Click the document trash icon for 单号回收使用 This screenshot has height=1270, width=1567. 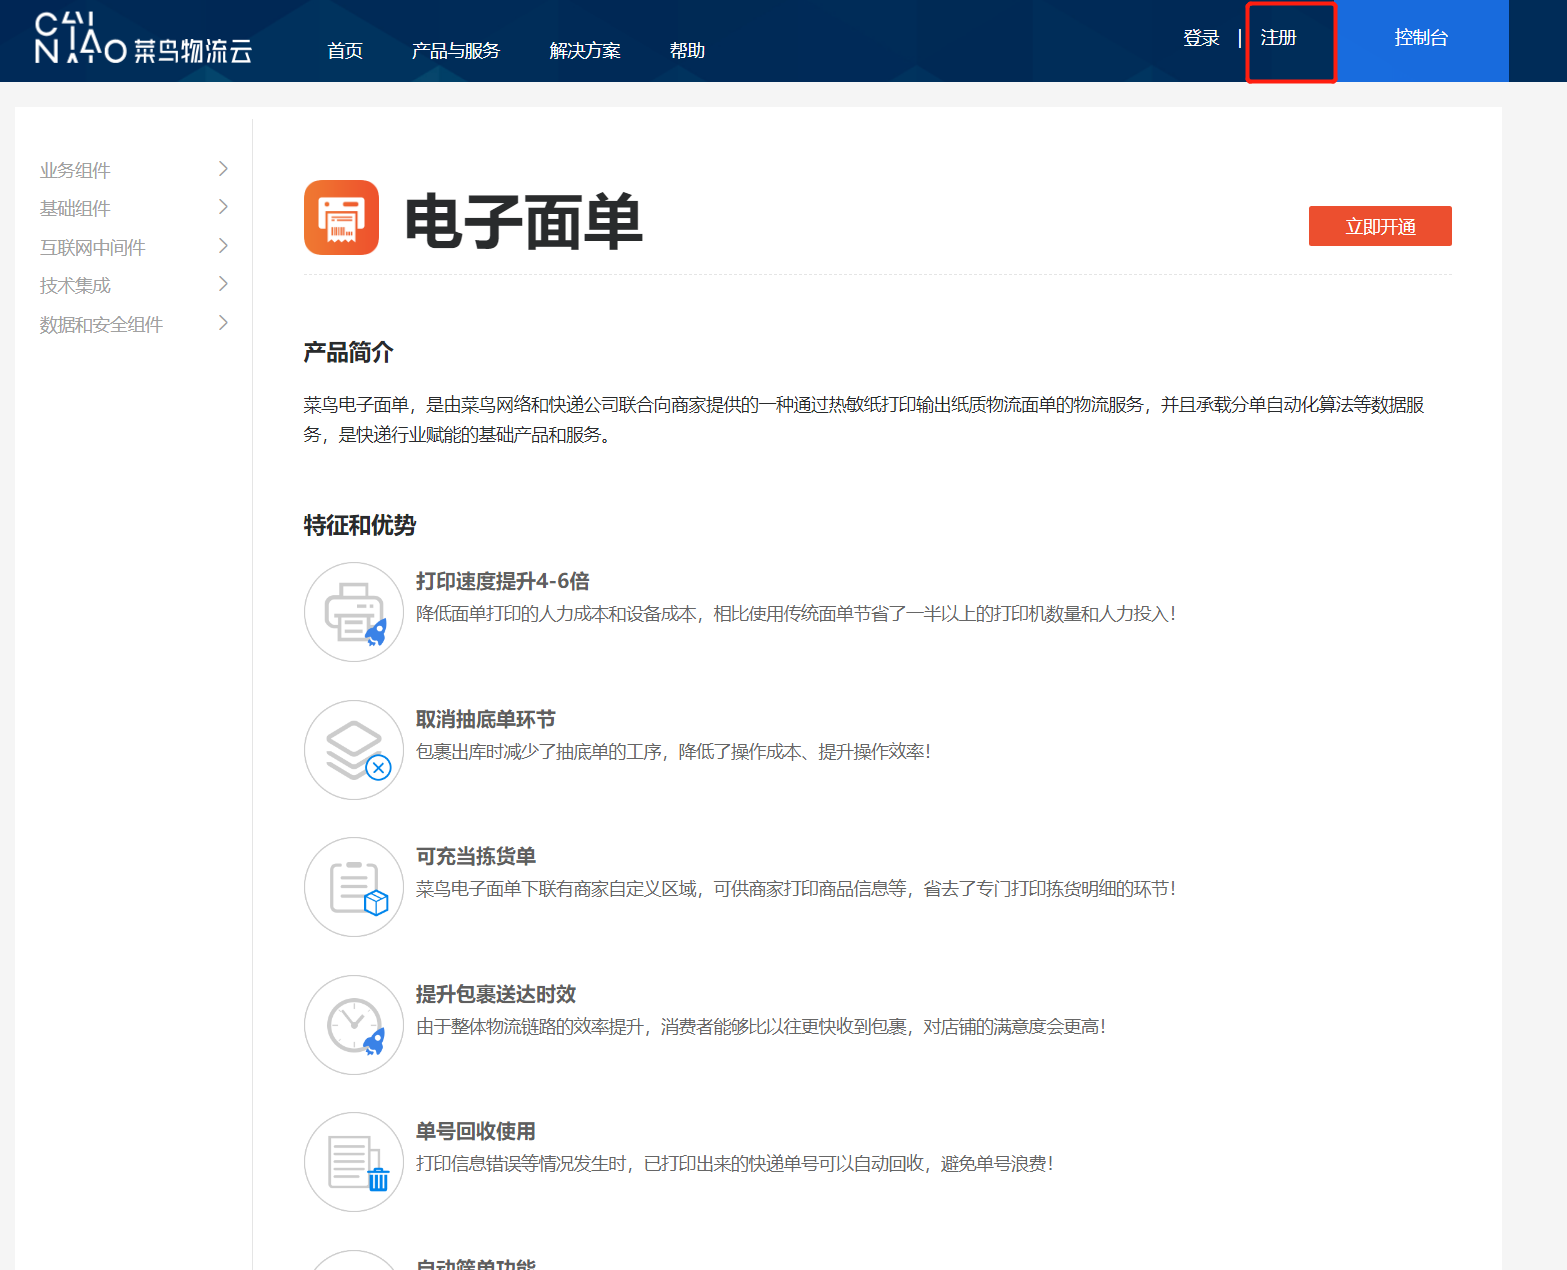tap(354, 1162)
